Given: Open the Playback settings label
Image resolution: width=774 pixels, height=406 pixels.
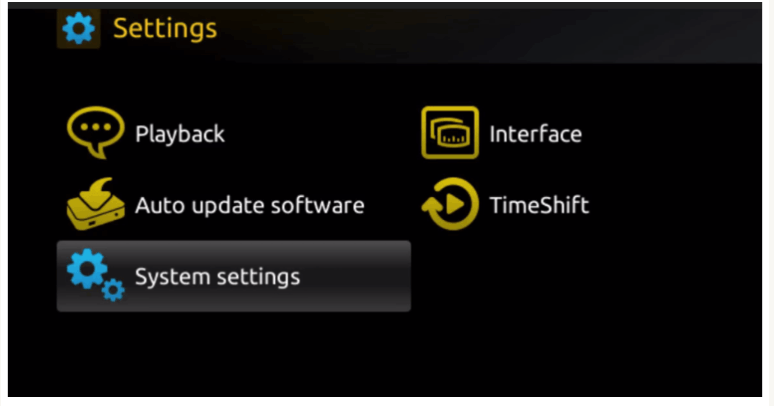Looking at the screenshot, I should 180,134.
